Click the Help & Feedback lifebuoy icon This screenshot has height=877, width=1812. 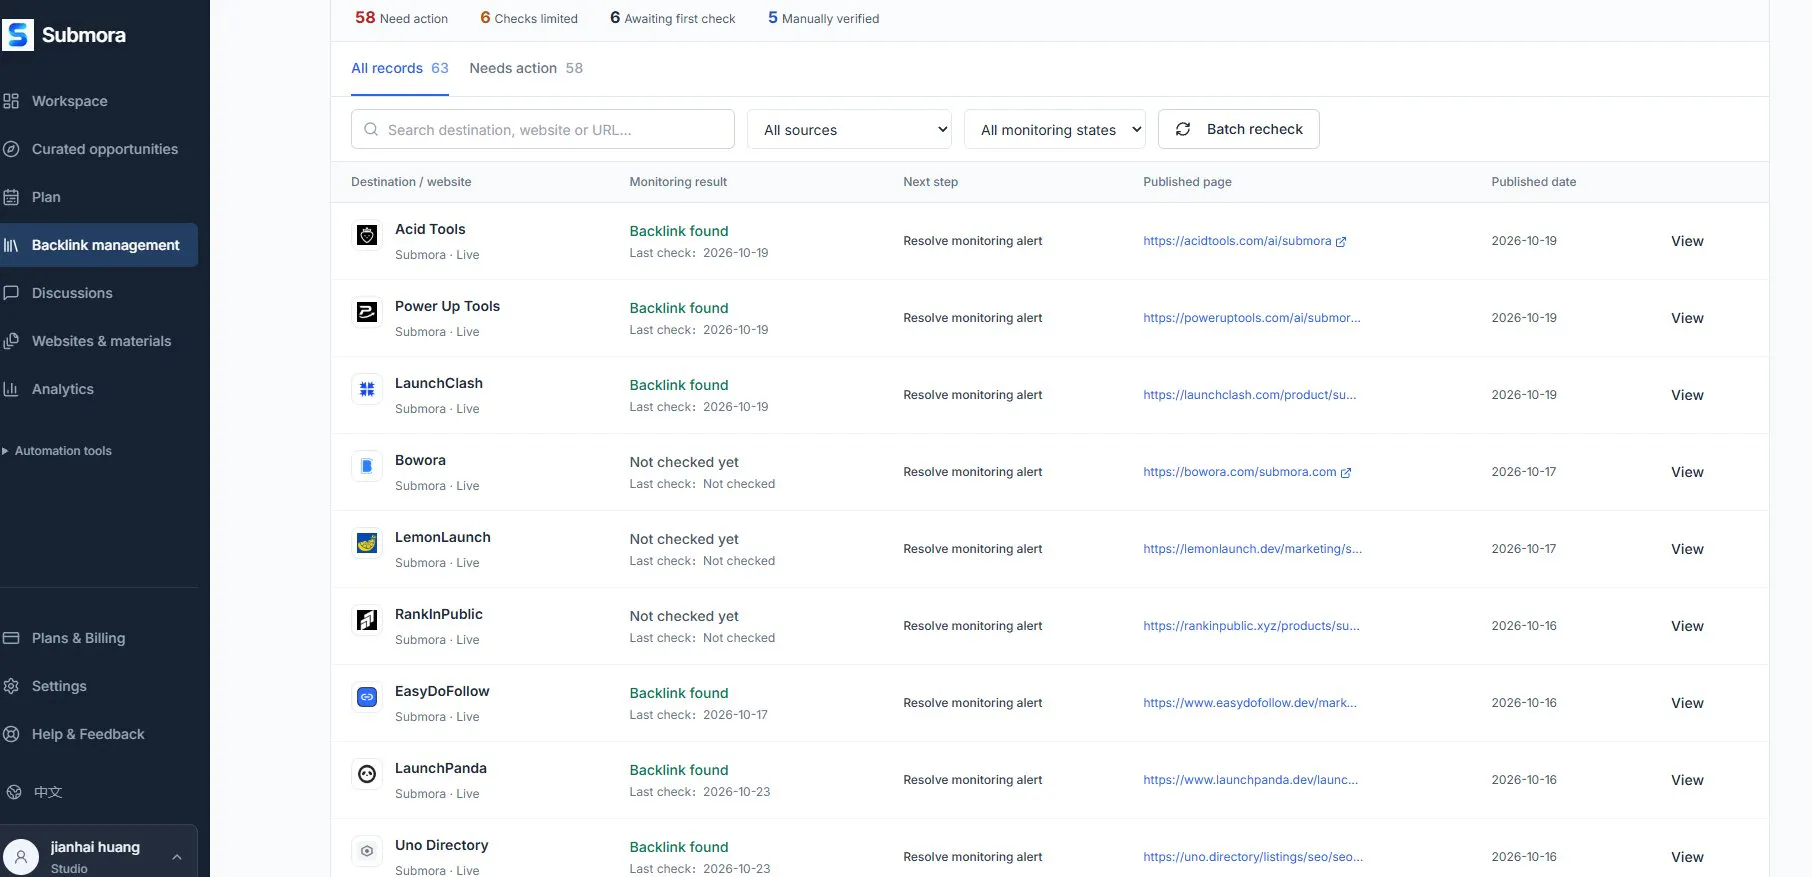click(11, 734)
